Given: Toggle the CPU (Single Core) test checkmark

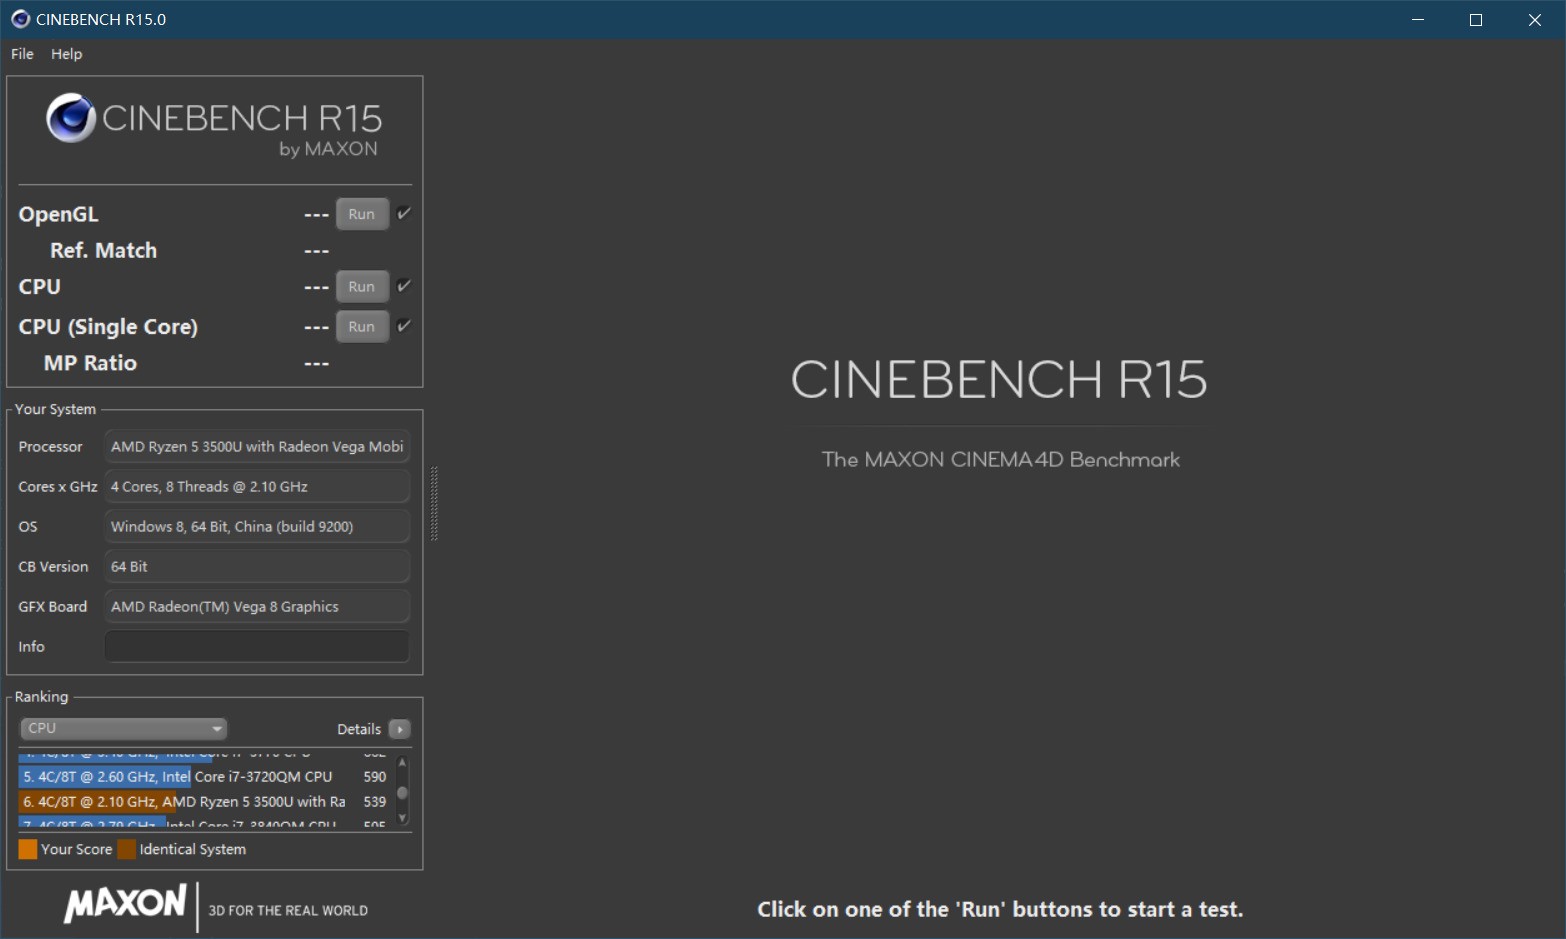Looking at the screenshot, I should [402, 326].
